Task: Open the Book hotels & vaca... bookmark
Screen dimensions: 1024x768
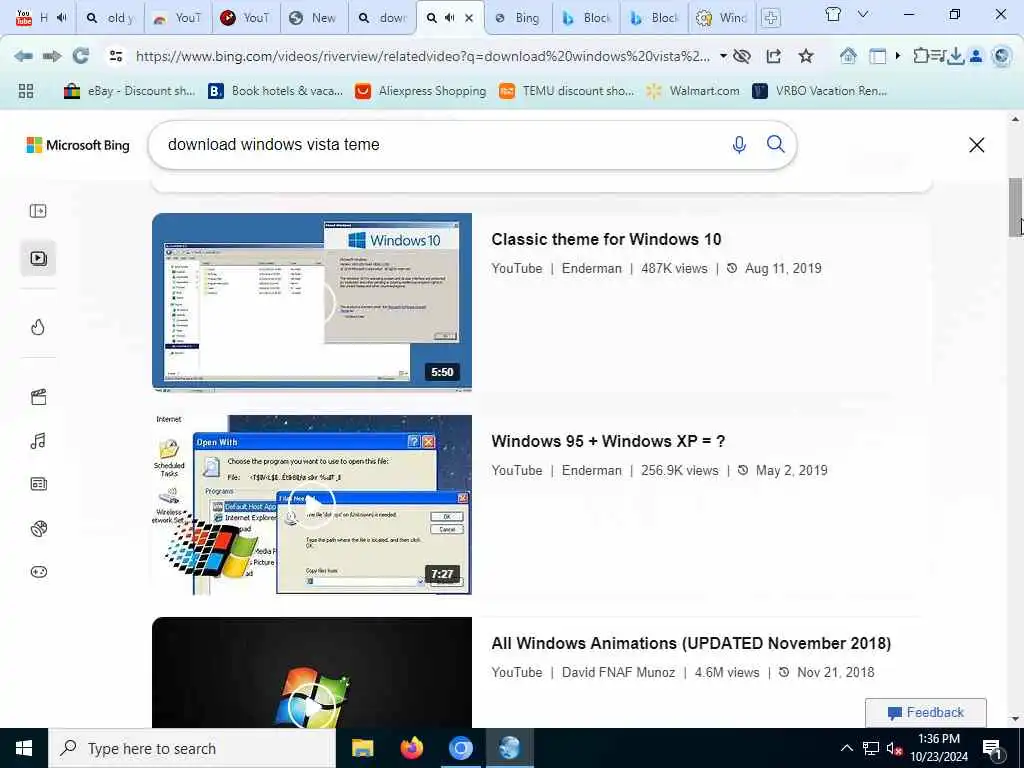Action: [x=275, y=91]
